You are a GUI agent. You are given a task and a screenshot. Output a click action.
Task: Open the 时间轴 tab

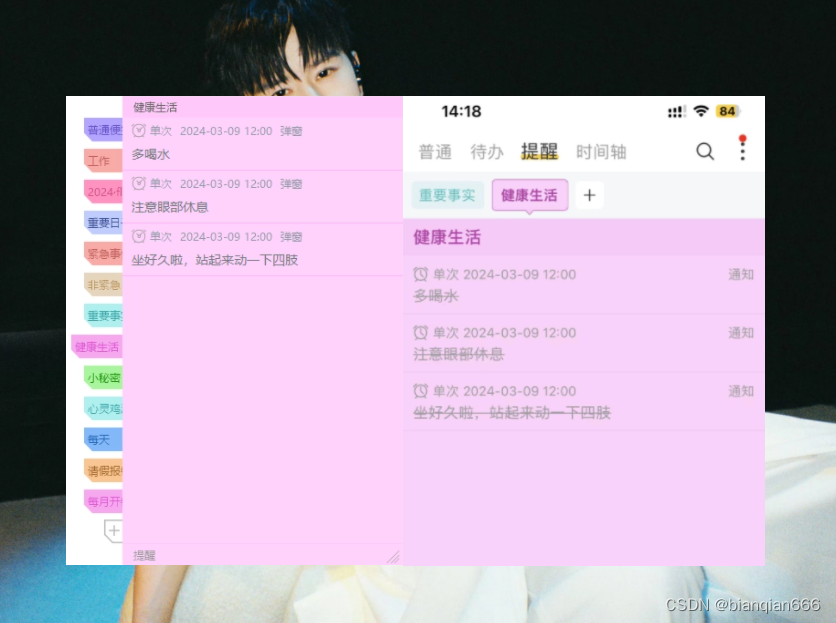(x=601, y=152)
